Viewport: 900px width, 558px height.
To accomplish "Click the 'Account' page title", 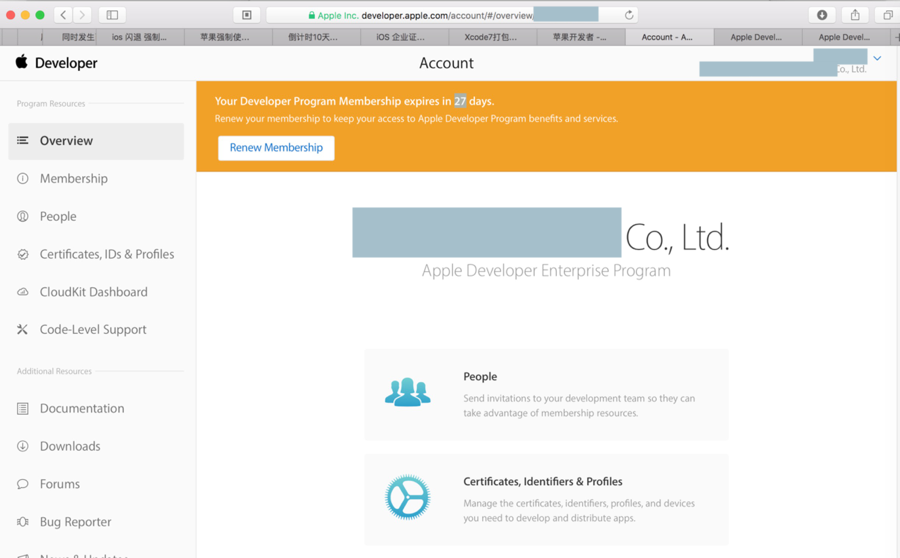I will coord(447,63).
